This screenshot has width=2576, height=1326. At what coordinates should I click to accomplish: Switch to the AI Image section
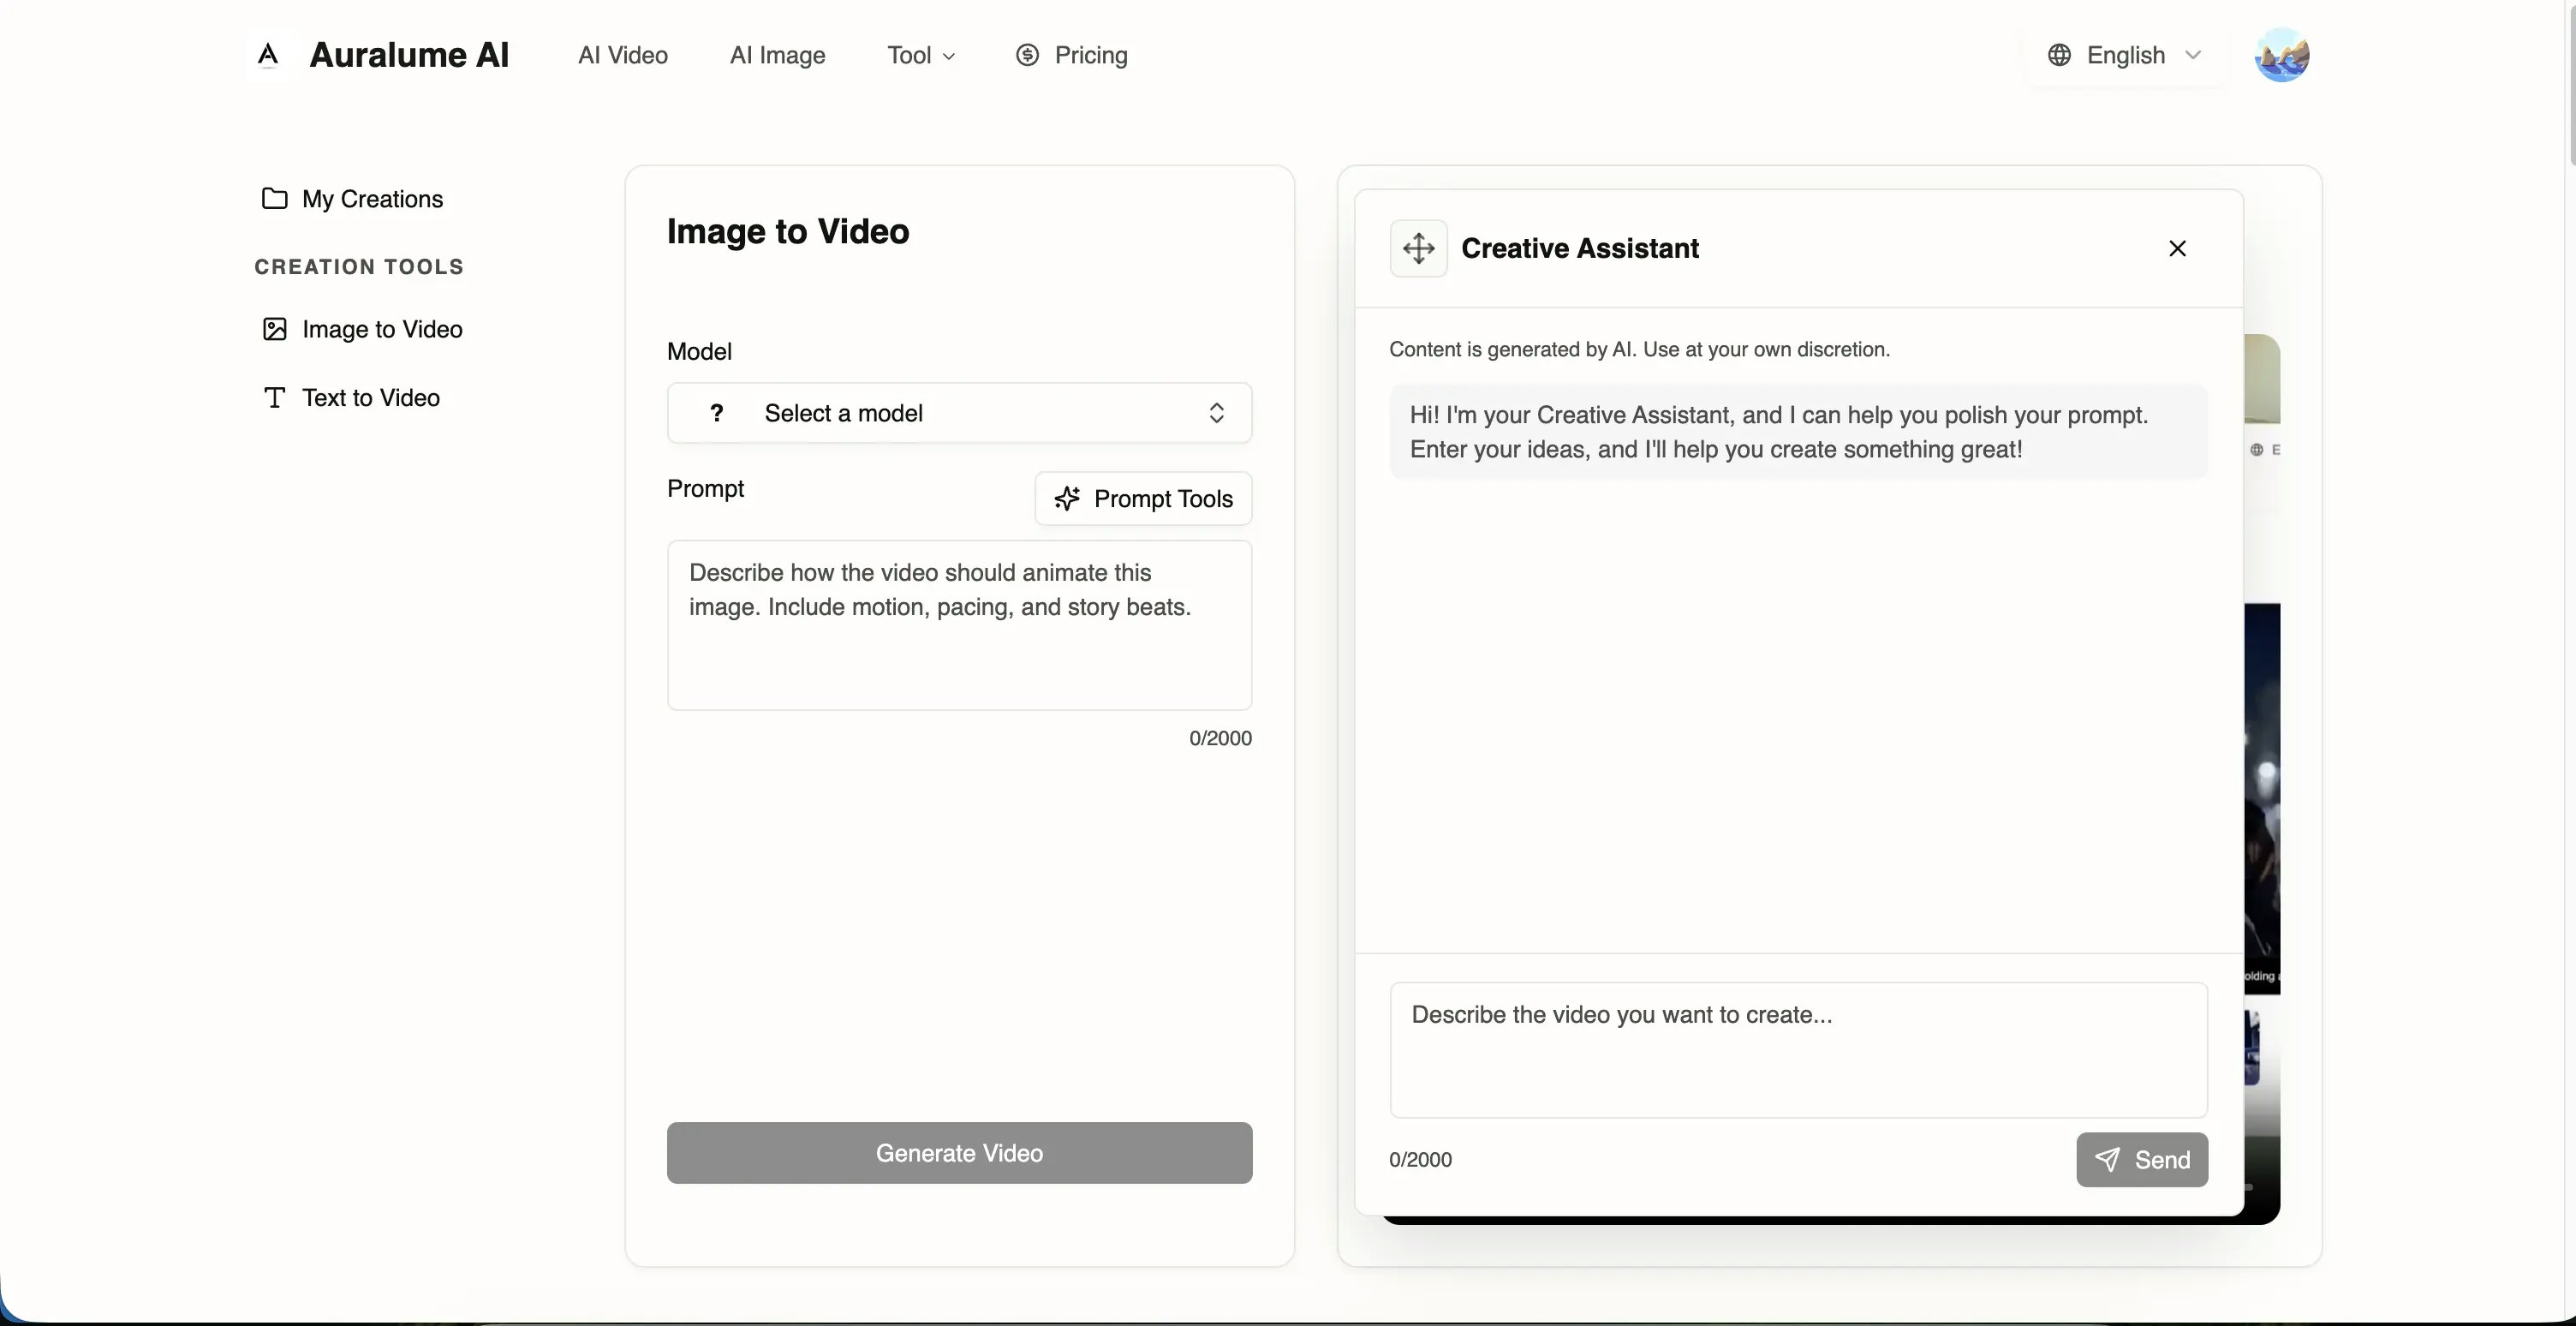tap(777, 55)
